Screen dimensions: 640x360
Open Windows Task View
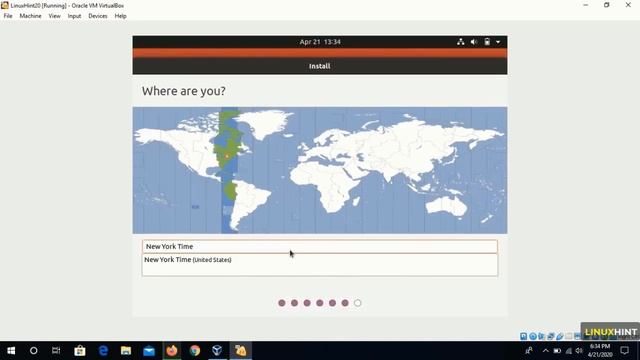[x=56, y=351]
